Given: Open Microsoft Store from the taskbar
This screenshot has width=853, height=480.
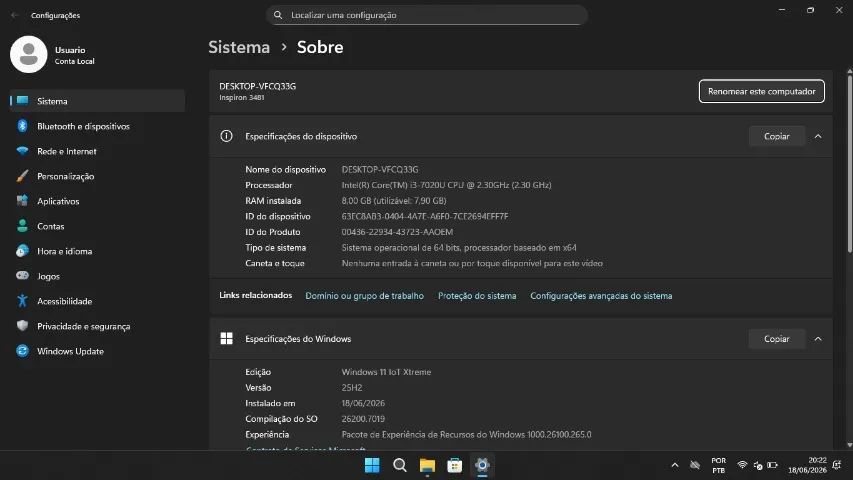Looking at the screenshot, I should point(455,466).
